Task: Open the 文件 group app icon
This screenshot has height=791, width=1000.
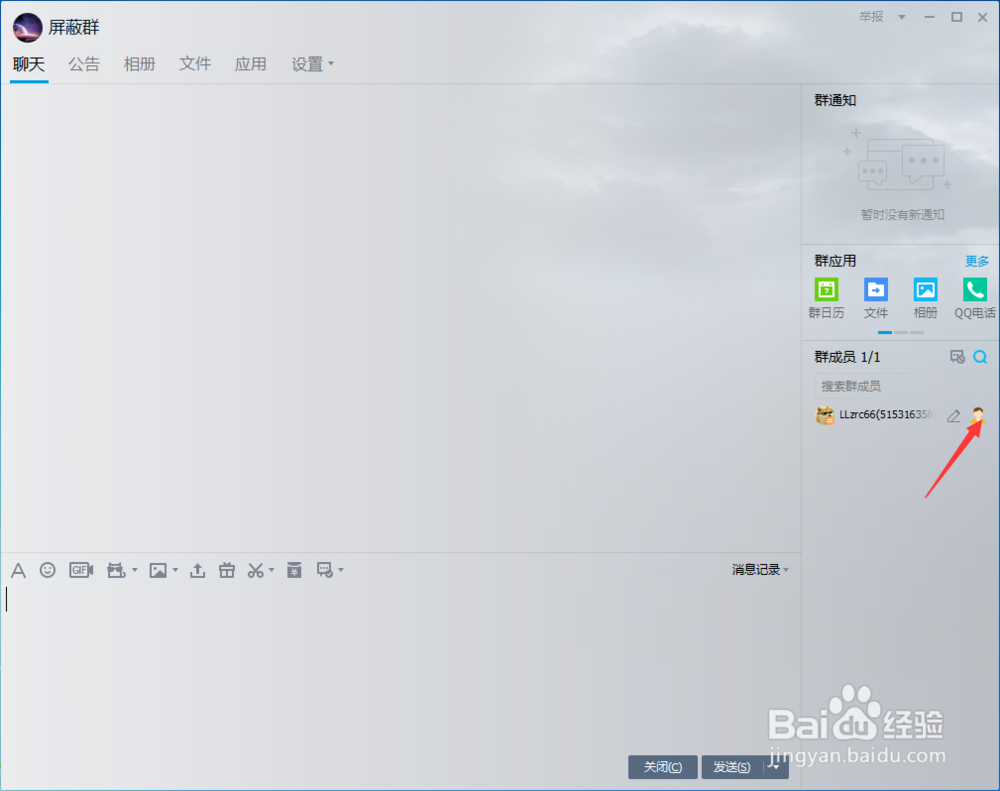Action: click(x=876, y=298)
